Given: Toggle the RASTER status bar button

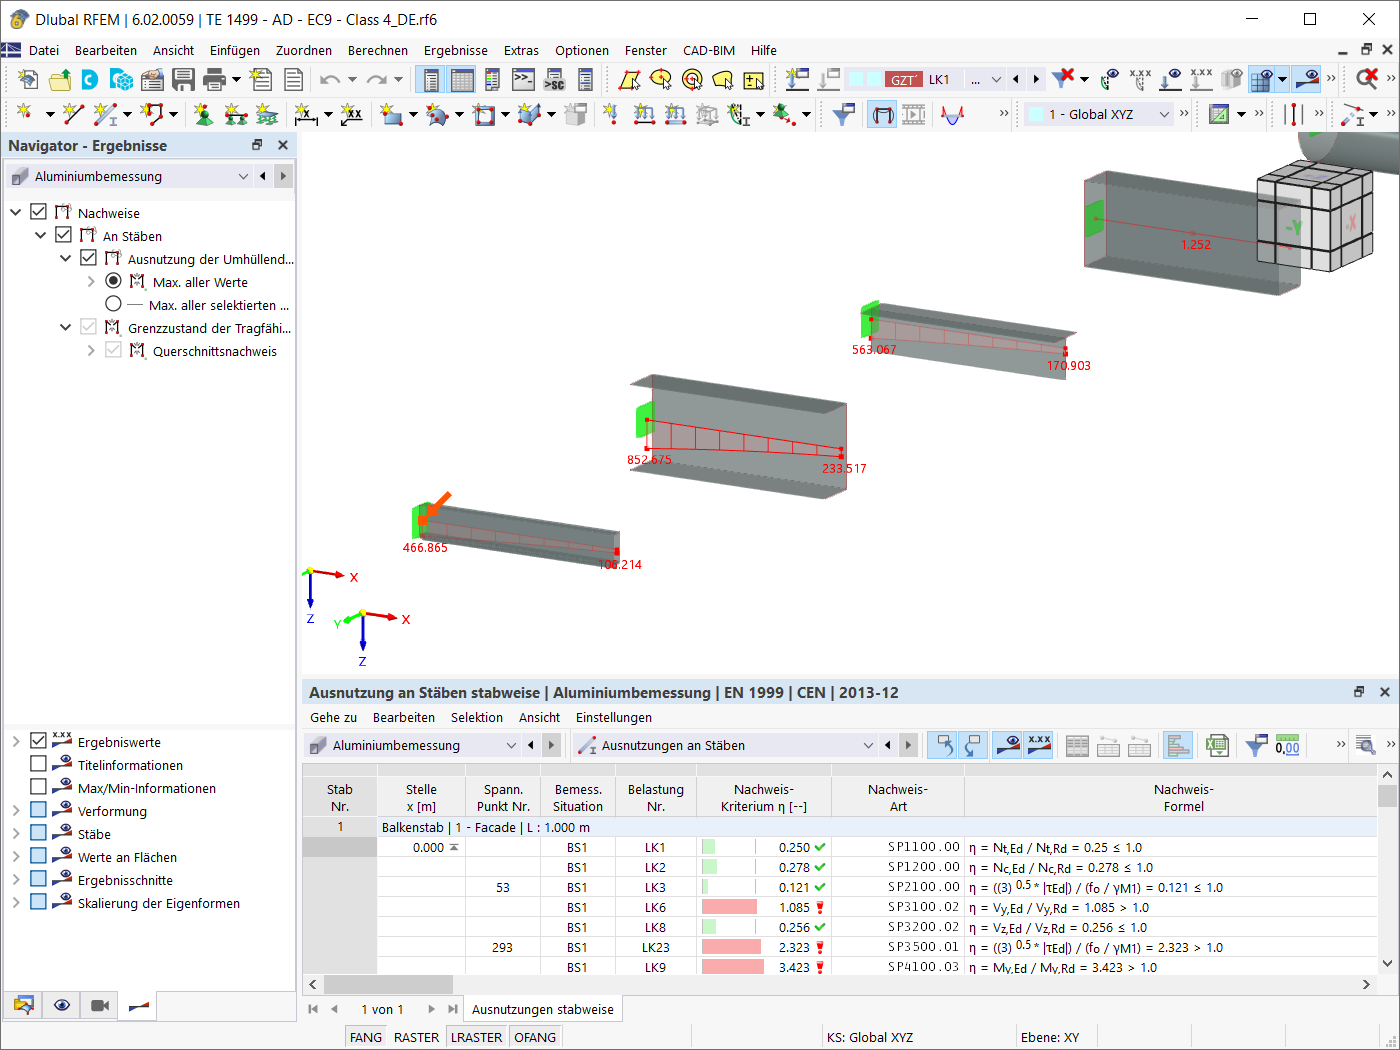Looking at the screenshot, I should click(416, 1037).
